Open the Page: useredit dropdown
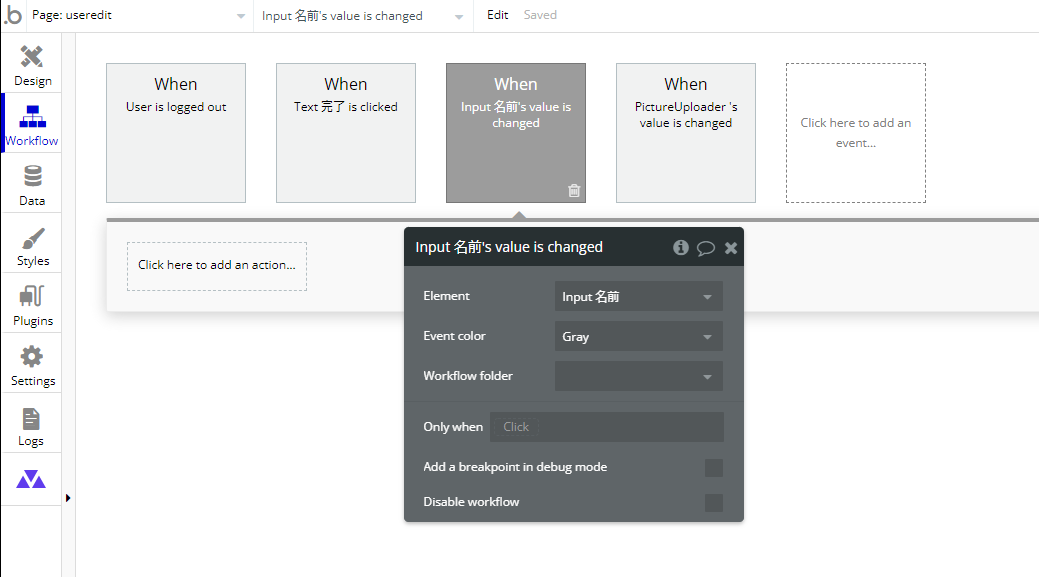The height and width of the screenshot is (577, 1039). [x=138, y=15]
